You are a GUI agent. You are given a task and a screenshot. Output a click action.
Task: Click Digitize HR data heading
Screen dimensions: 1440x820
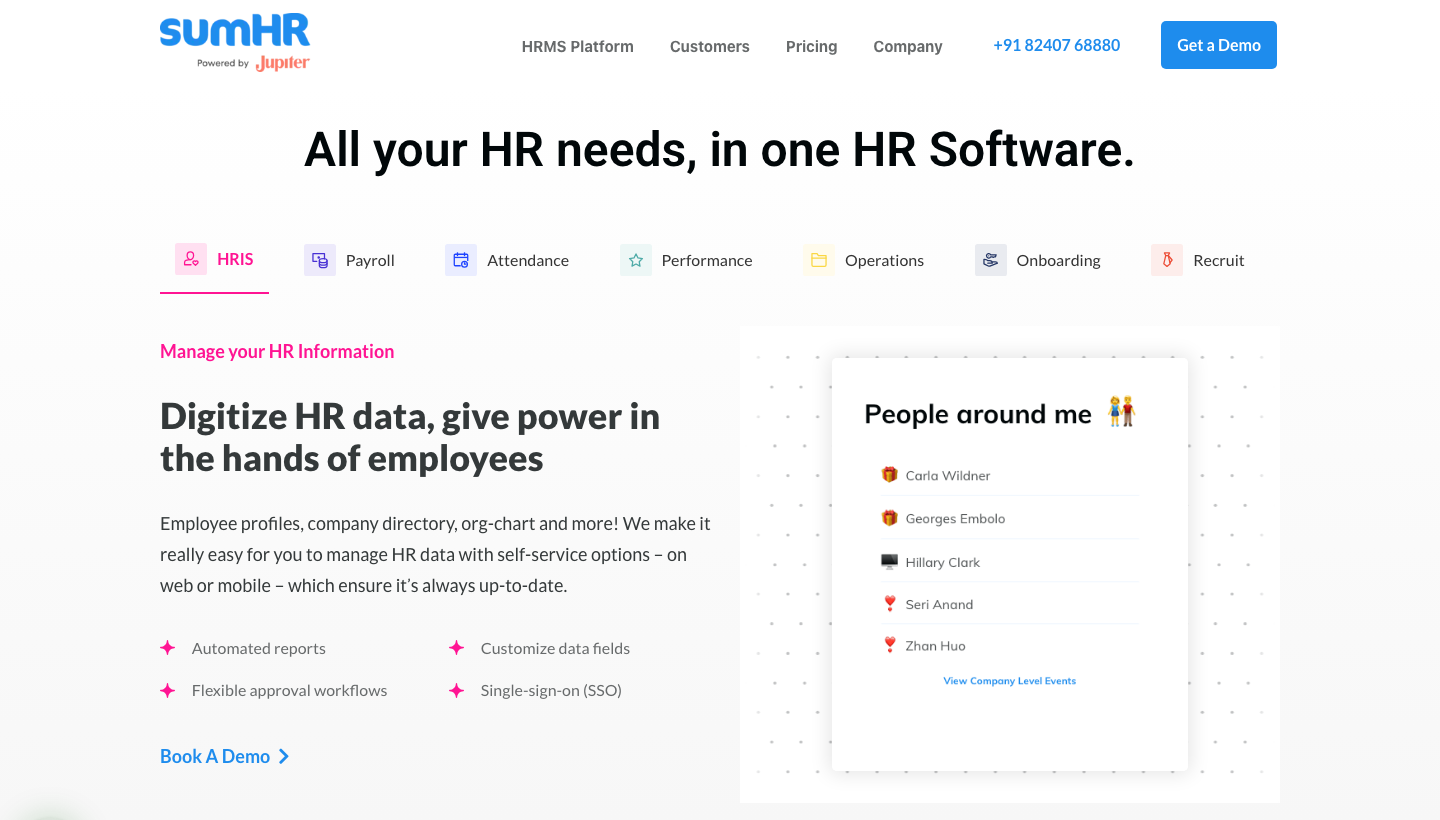(410, 437)
